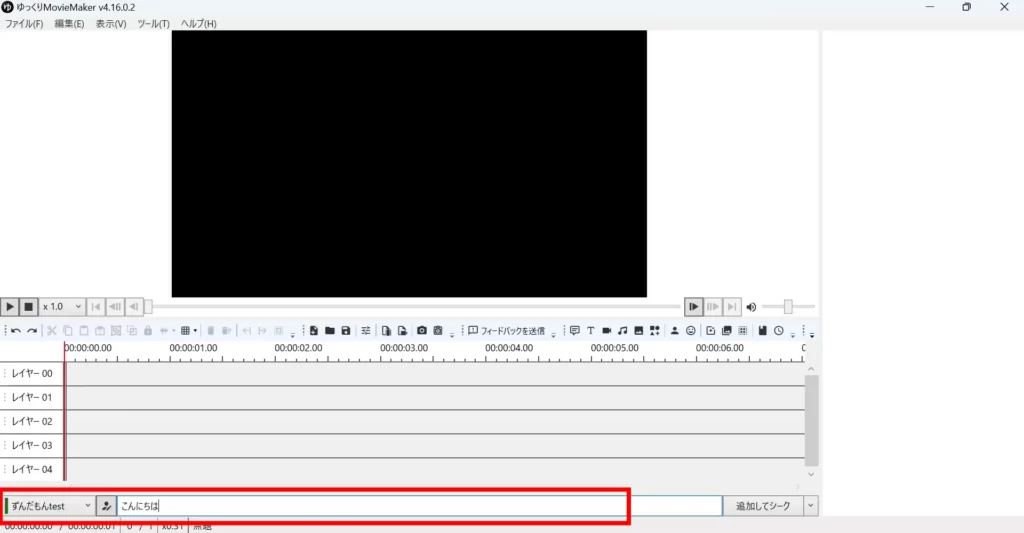Open the ヘルプ(H) menu

click(x=199, y=24)
